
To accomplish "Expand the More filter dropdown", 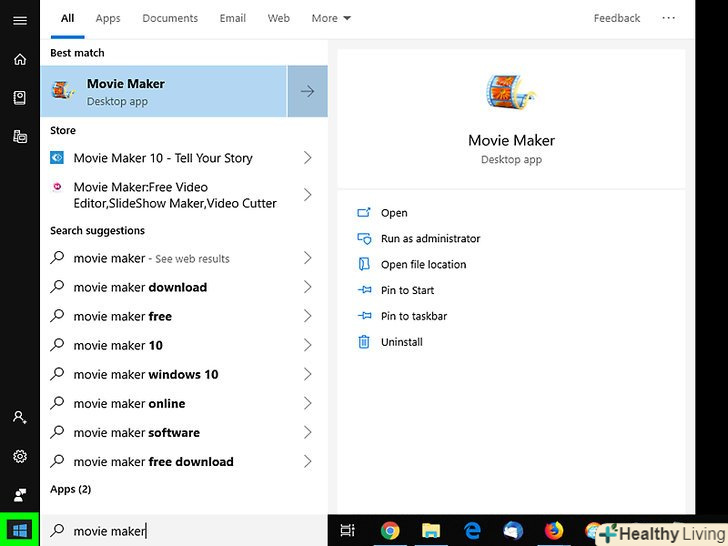I will click(331, 18).
